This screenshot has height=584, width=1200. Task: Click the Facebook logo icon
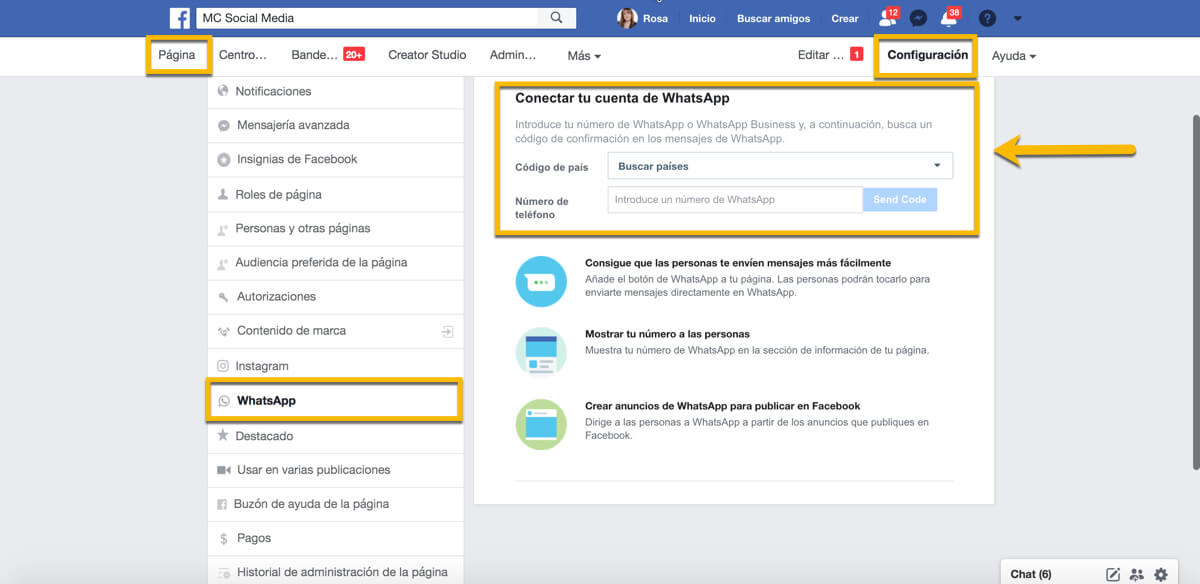point(180,18)
